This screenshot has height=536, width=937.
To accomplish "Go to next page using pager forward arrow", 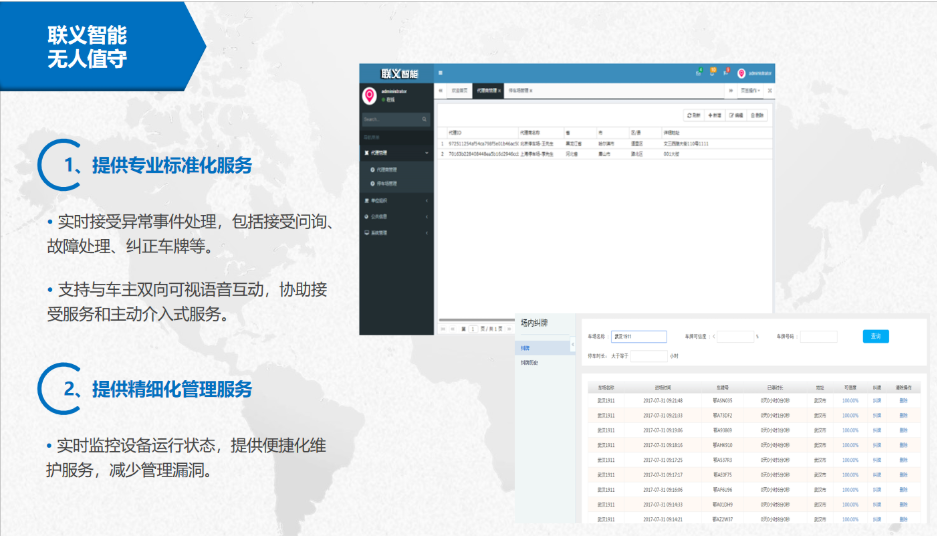I will tap(509, 329).
